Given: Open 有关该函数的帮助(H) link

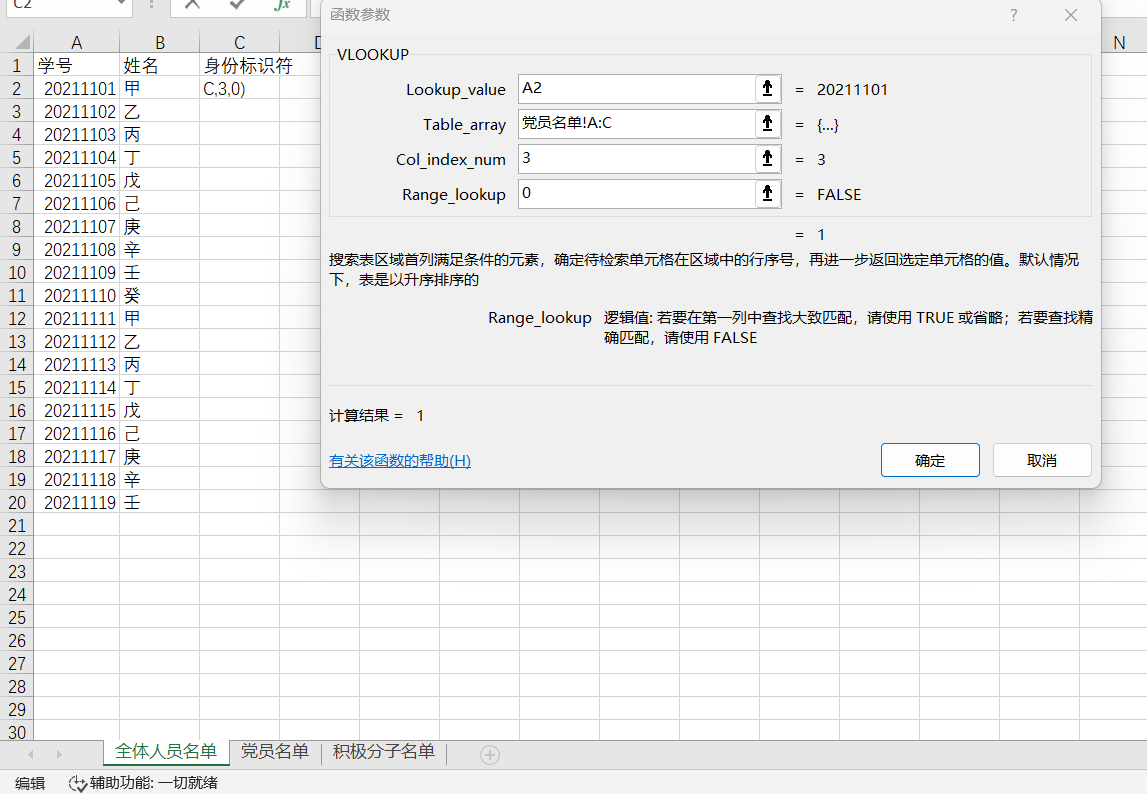Looking at the screenshot, I should [399, 461].
